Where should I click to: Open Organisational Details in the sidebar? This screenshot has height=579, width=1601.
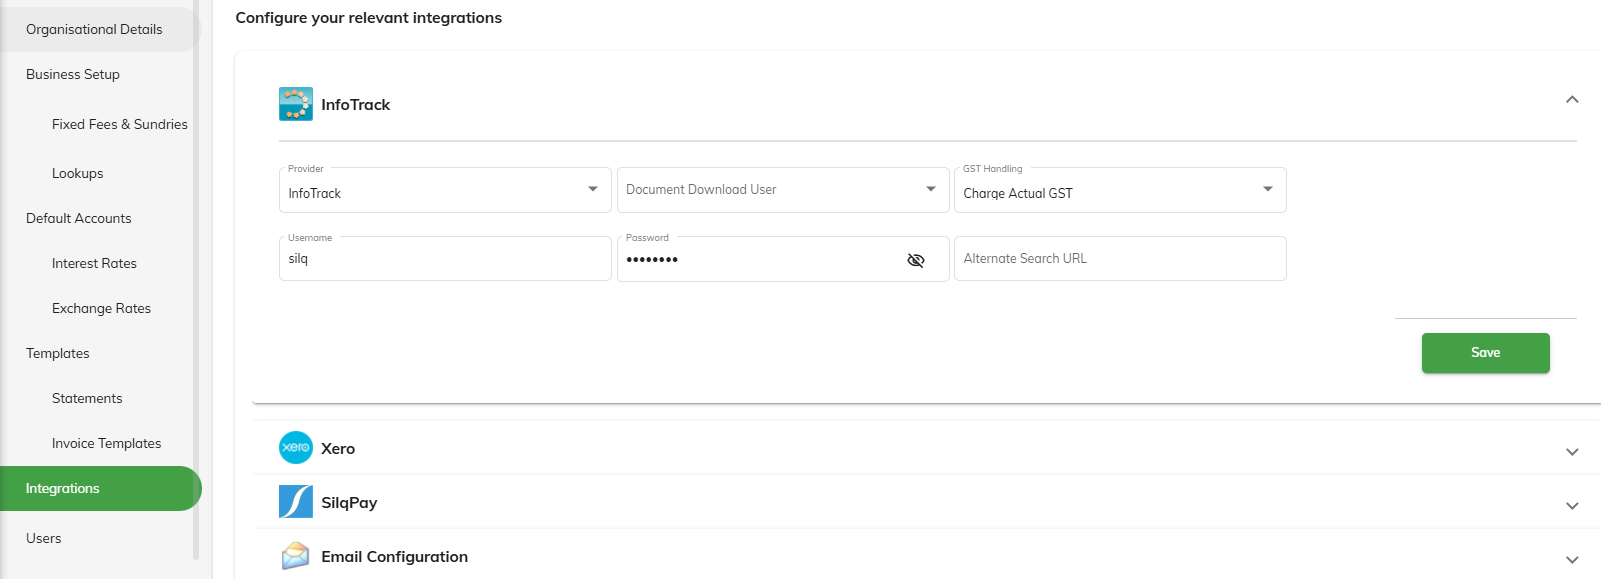click(94, 29)
